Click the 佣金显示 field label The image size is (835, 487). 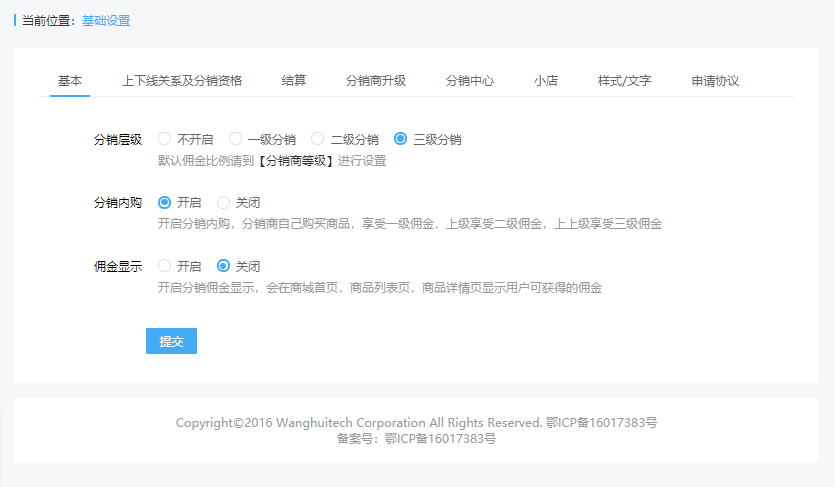(x=118, y=266)
